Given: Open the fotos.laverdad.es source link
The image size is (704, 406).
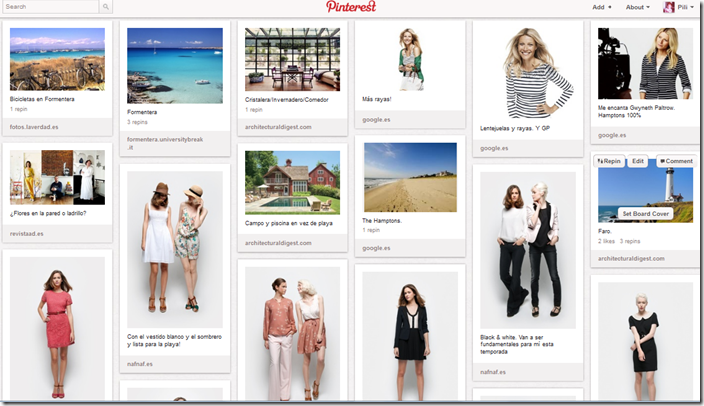Looking at the screenshot, I should (x=34, y=127).
